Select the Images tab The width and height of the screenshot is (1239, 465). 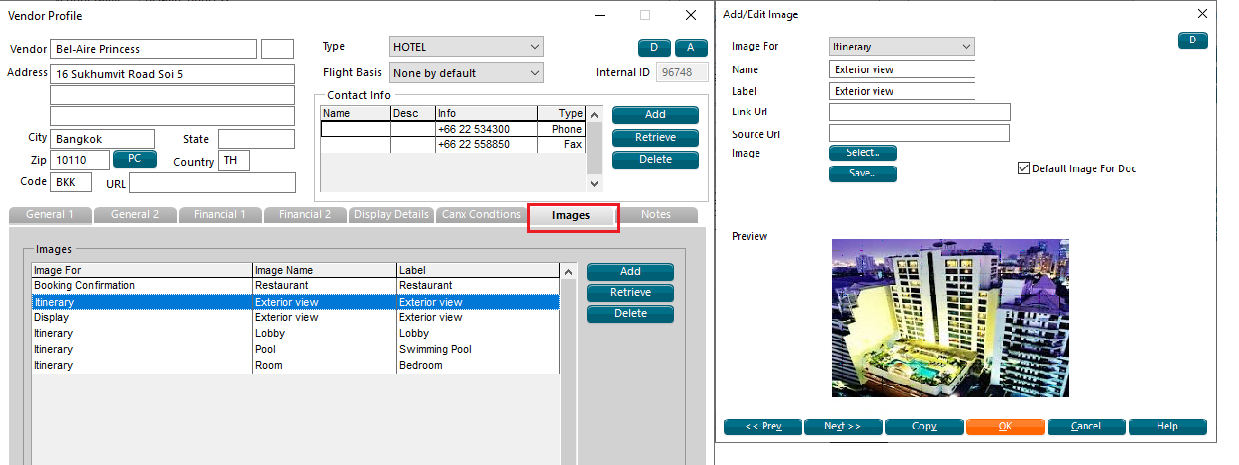click(x=571, y=215)
